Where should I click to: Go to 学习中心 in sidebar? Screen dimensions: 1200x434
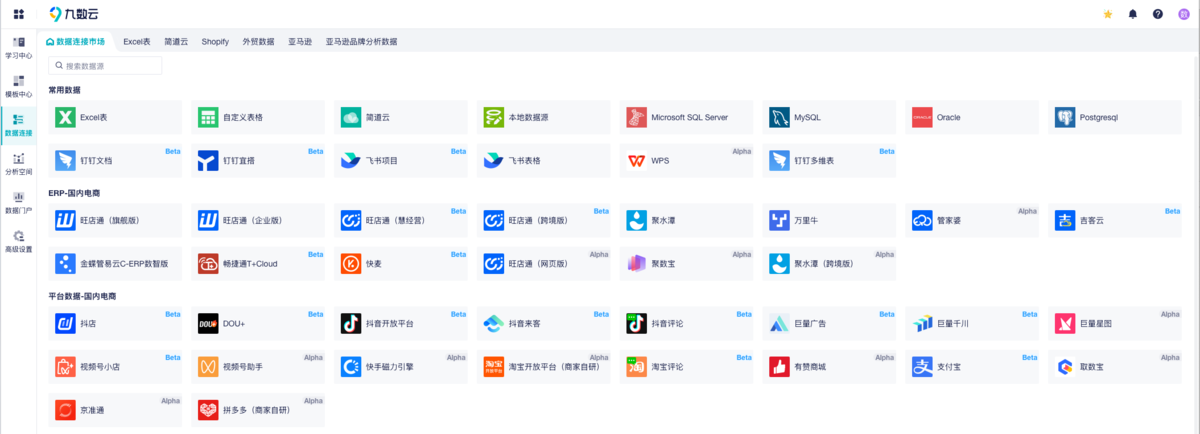pos(18,49)
